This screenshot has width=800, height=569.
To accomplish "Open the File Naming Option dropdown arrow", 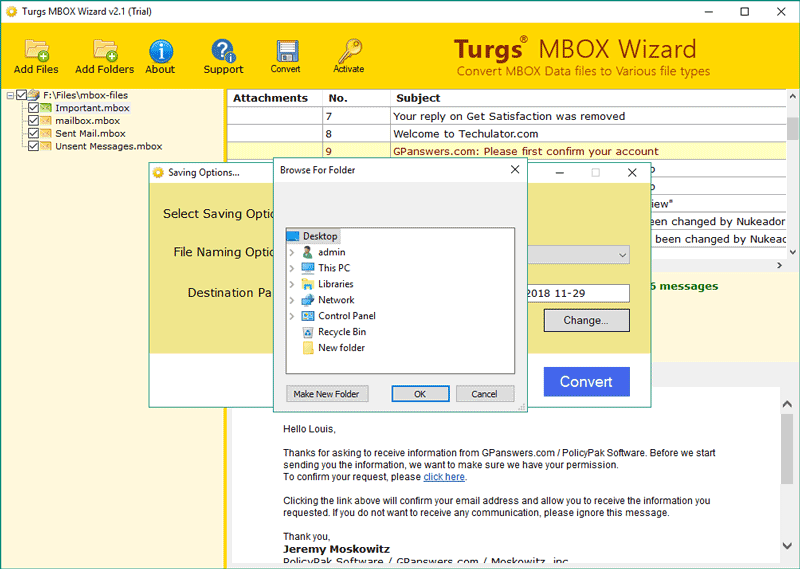I will (x=622, y=255).
